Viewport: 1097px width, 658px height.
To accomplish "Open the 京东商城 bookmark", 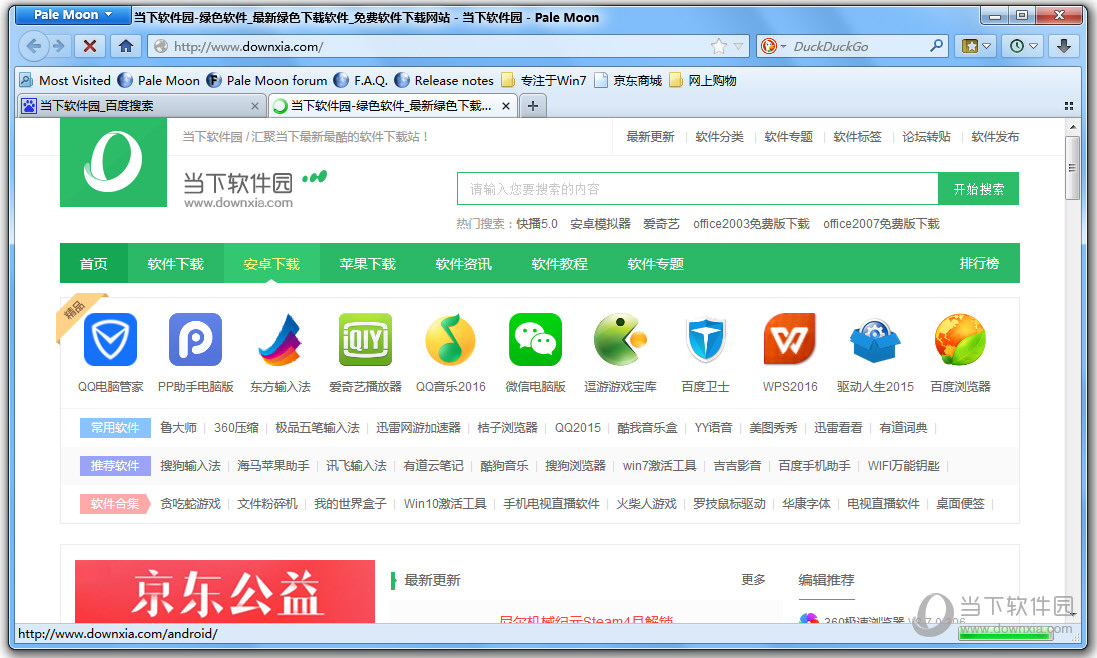I will point(628,80).
